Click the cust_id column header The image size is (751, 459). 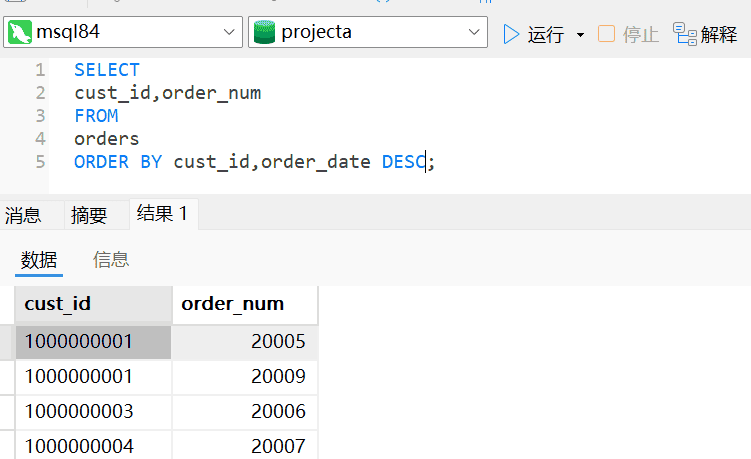tap(93, 304)
